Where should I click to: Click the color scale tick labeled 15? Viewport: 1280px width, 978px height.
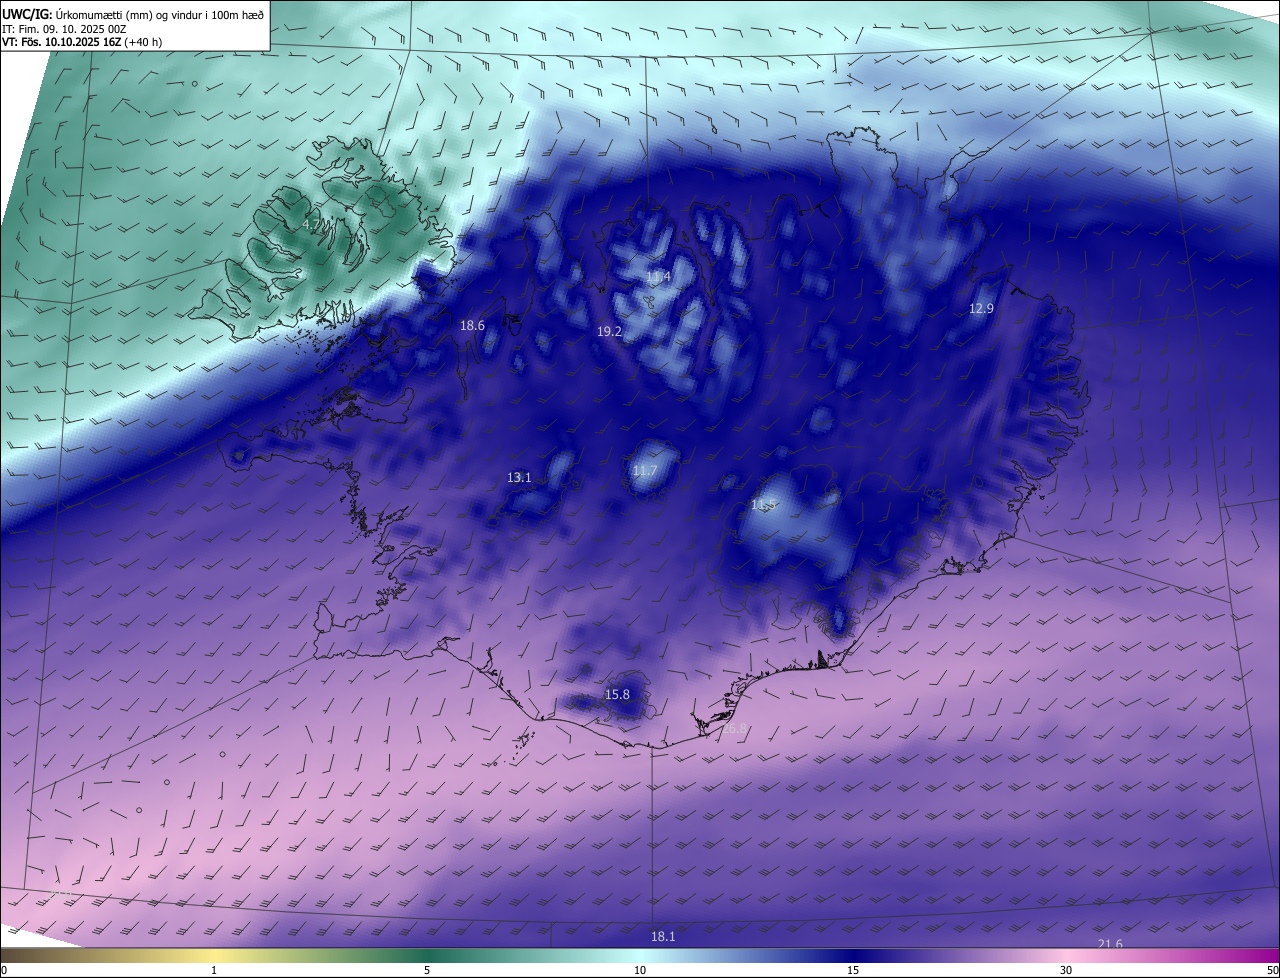click(853, 970)
